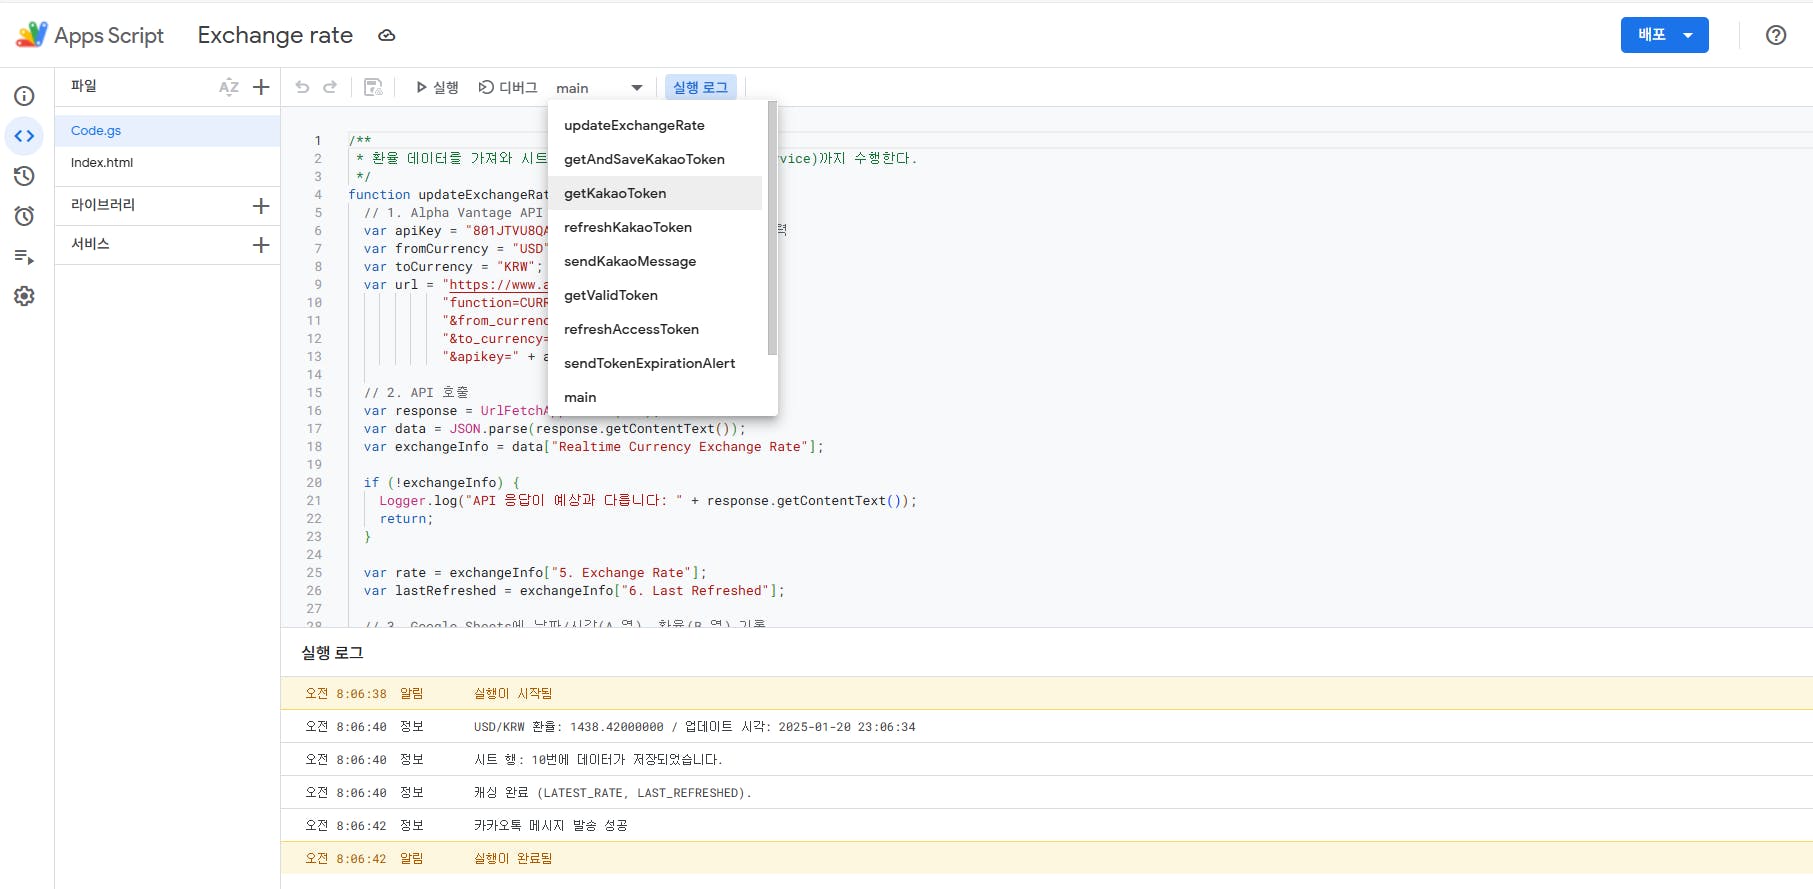1813x889 pixels.
Task: Click the 실행이 완료됨 log row
Action: (x=1047, y=859)
